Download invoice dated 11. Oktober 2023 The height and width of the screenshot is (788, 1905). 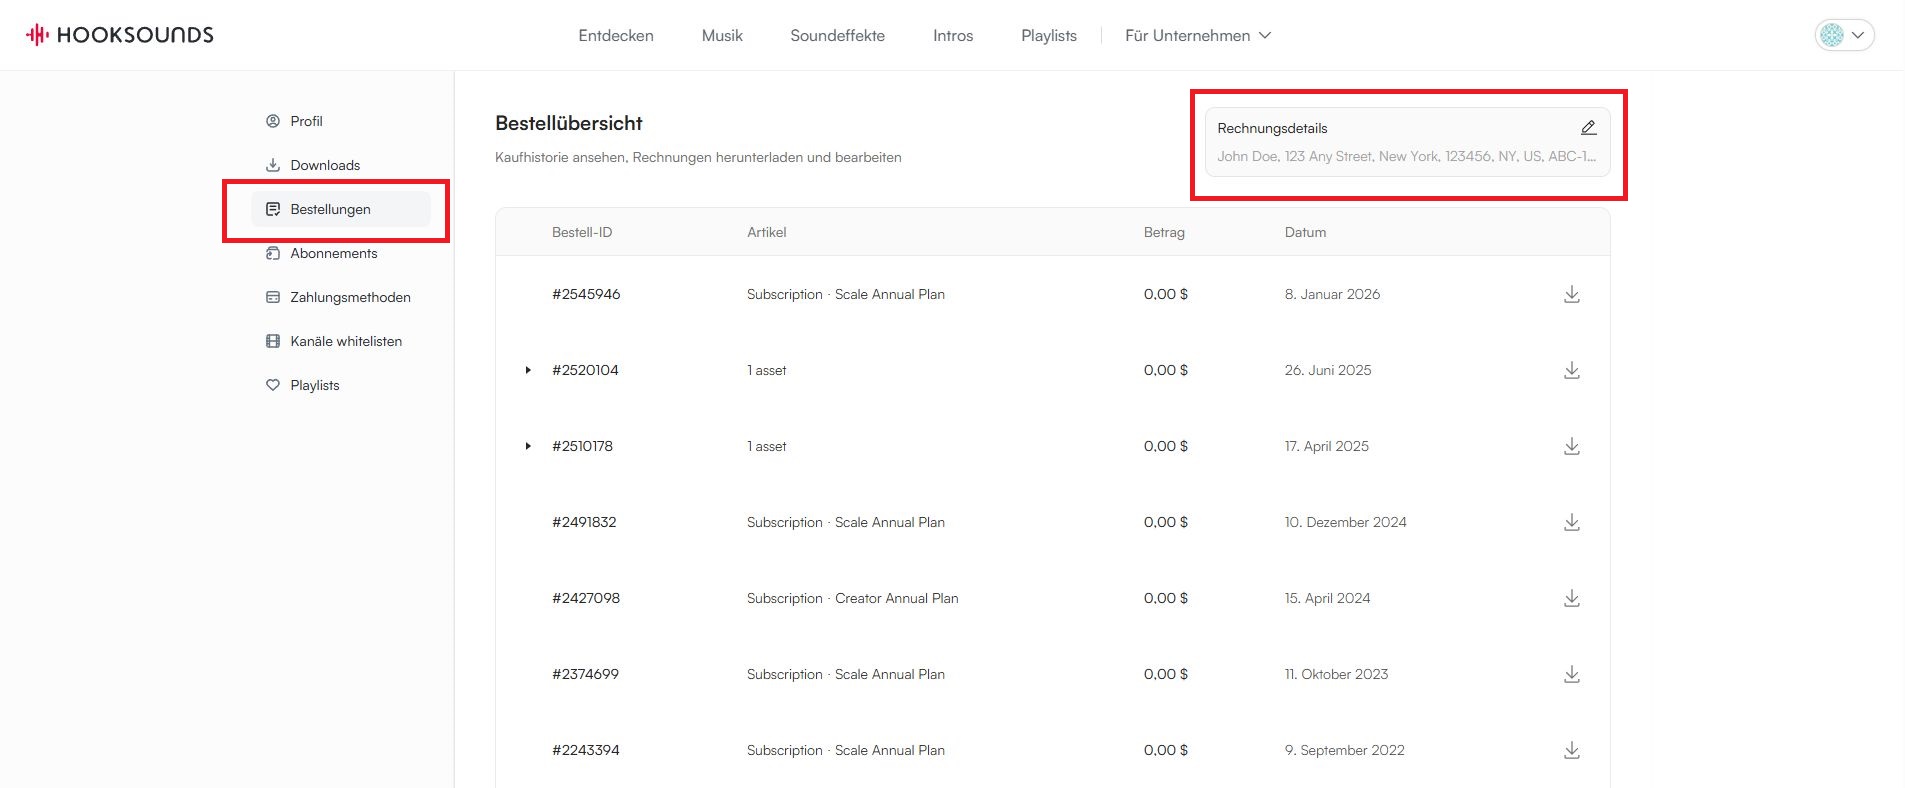coord(1571,674)
